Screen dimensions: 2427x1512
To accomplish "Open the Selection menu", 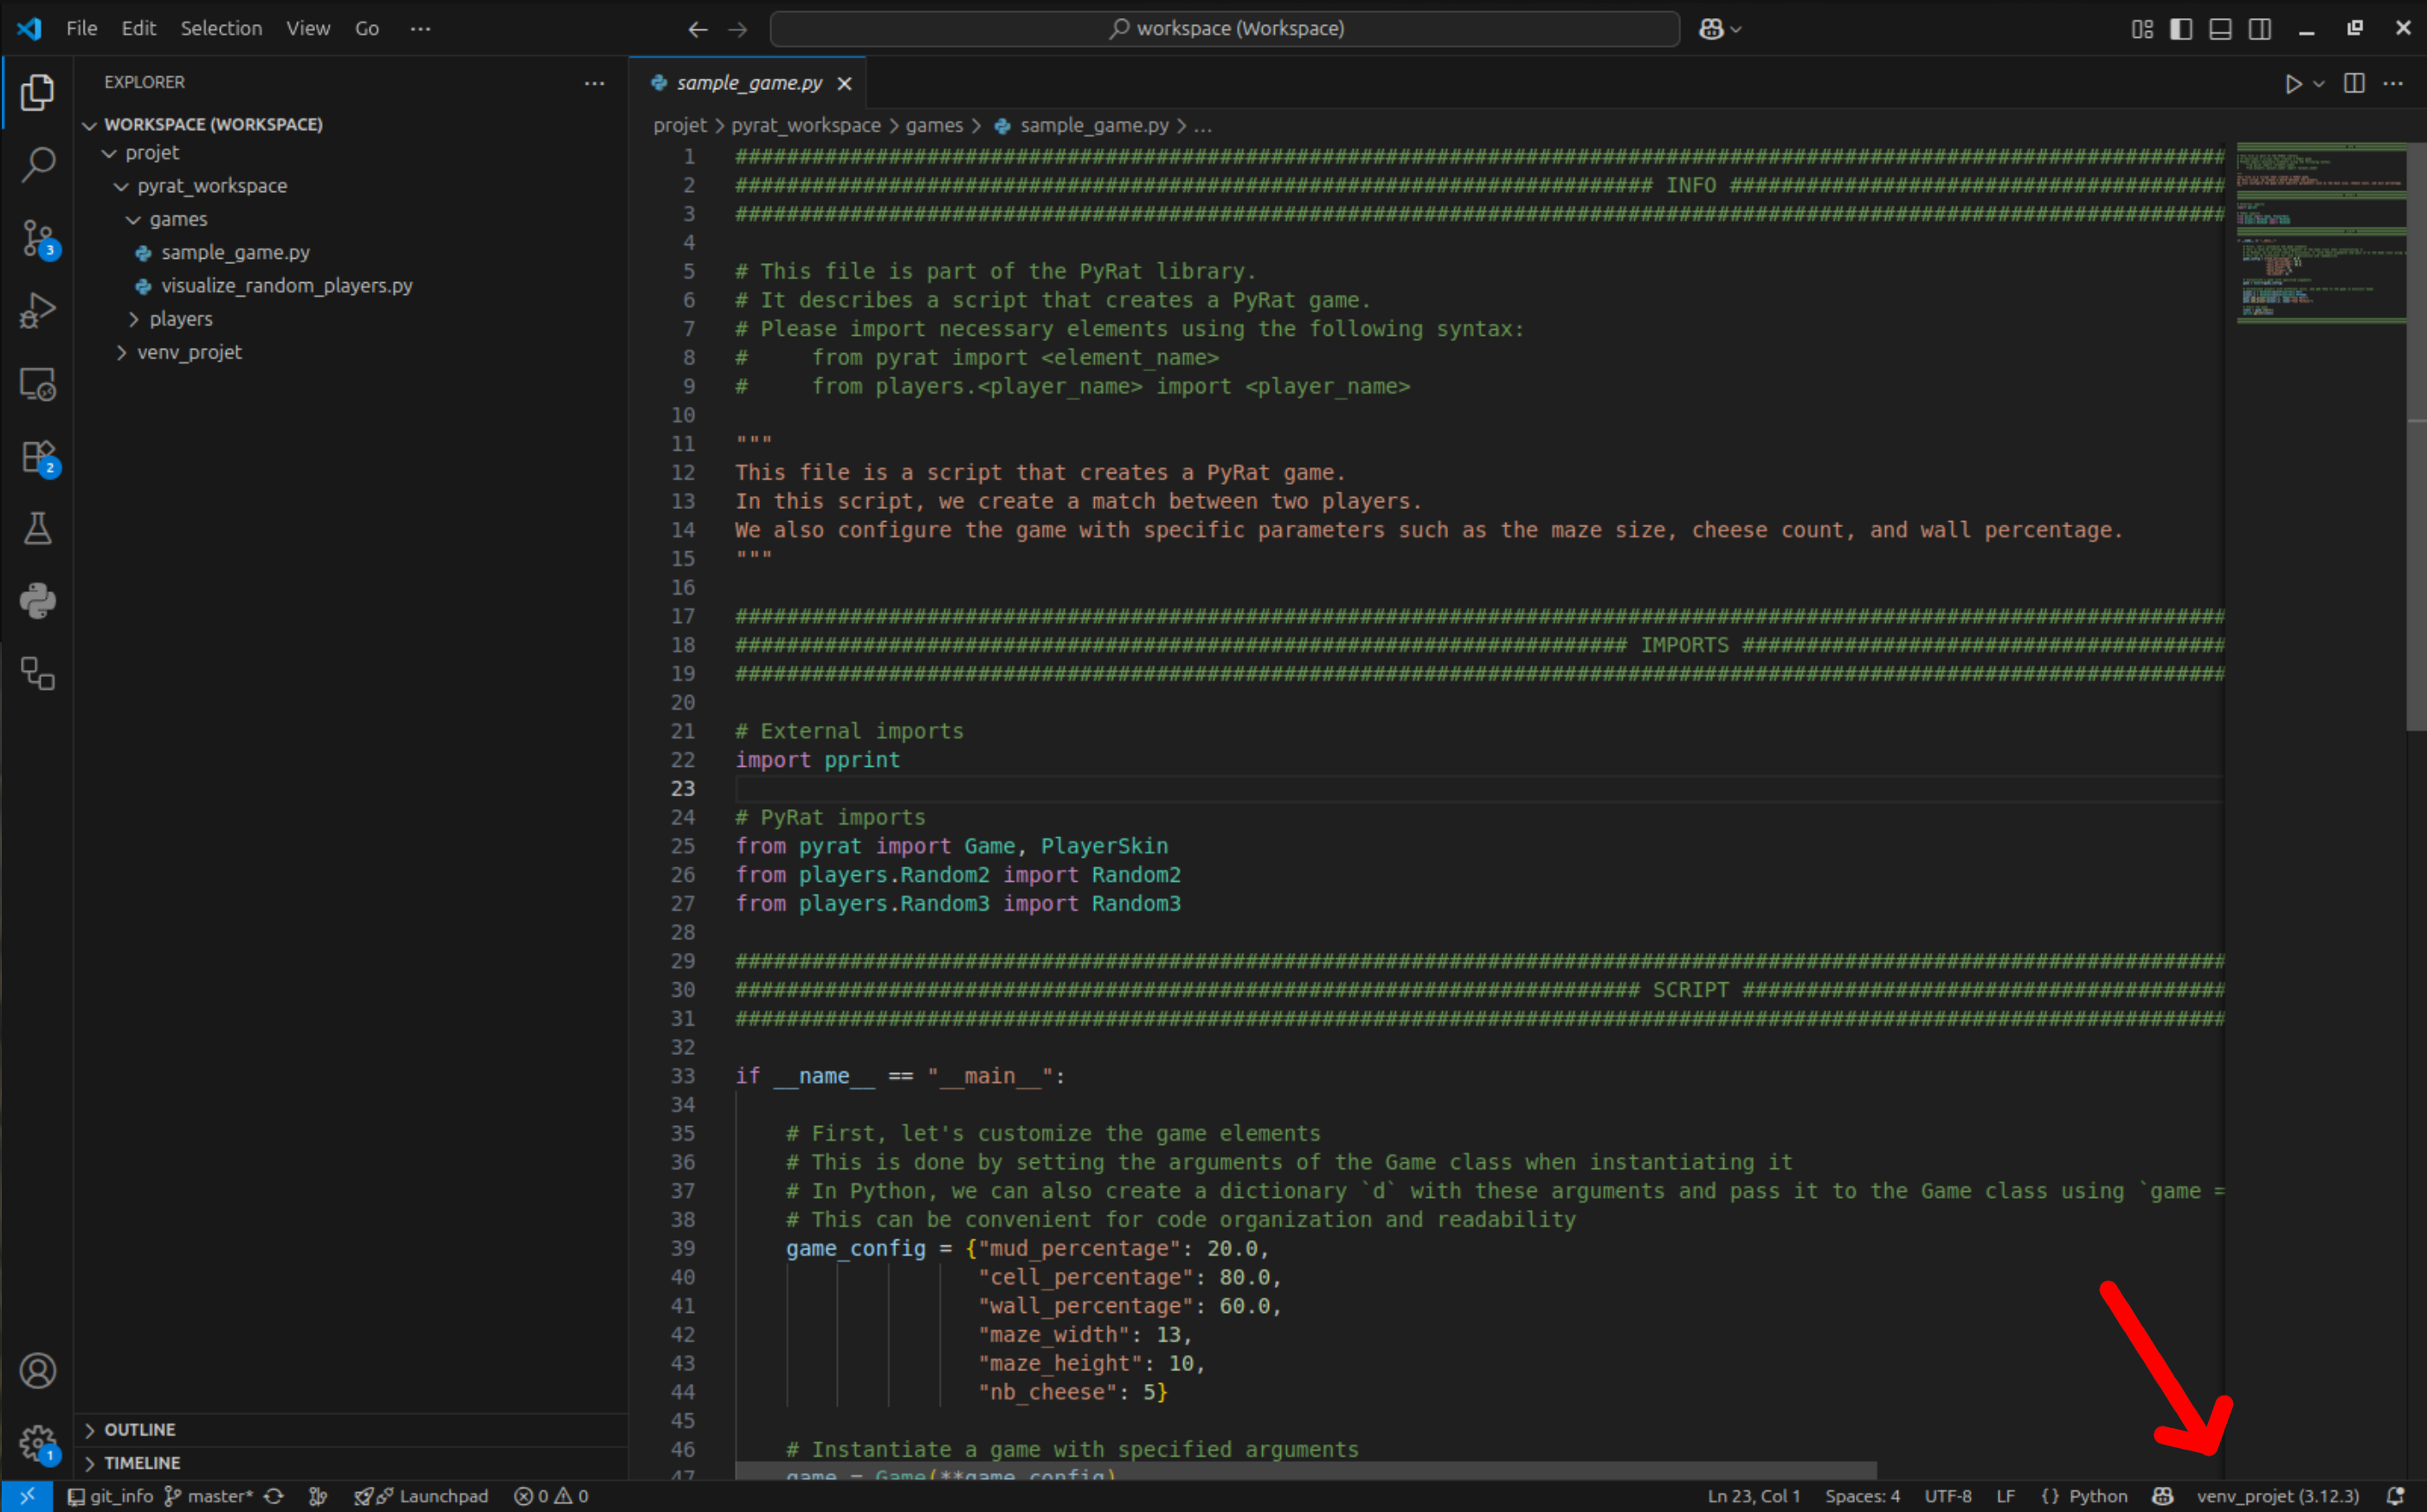I will [x=220, y=29].
